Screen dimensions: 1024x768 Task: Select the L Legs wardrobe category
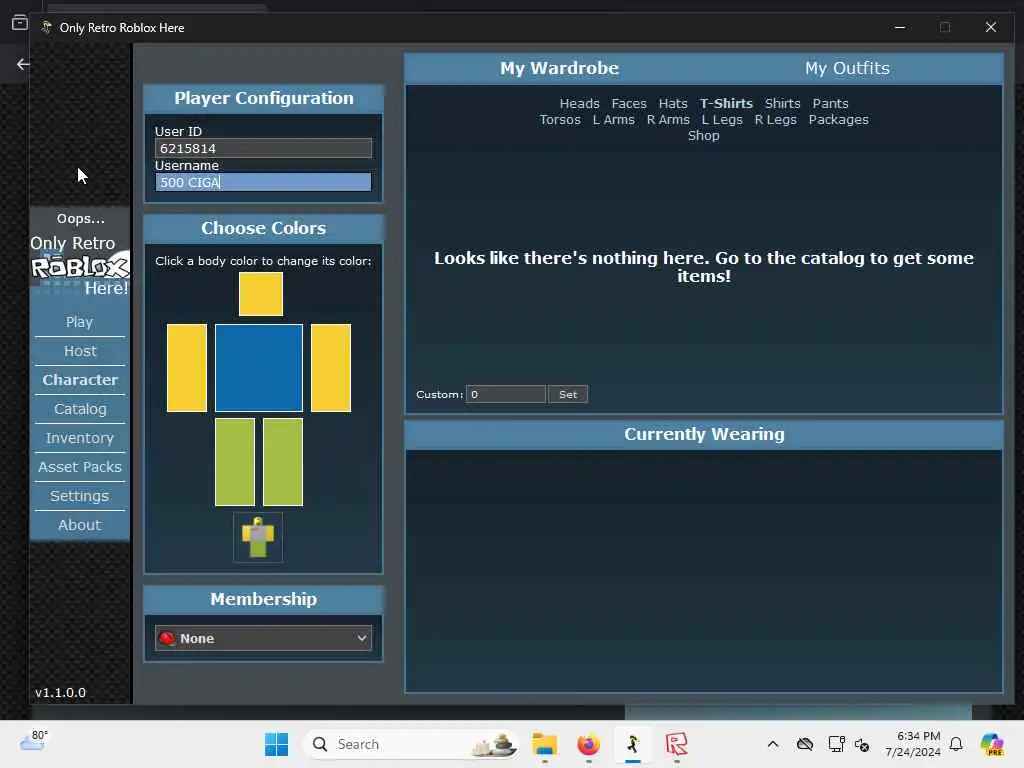click(722, 120)
